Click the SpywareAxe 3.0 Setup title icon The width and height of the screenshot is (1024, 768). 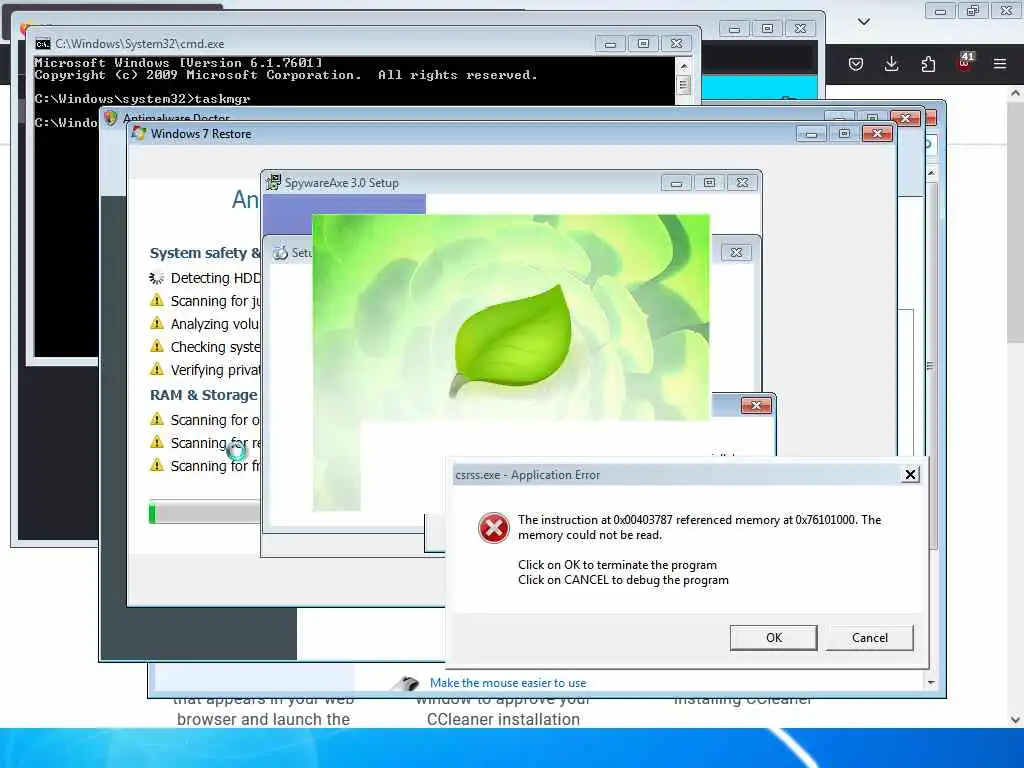[273, 182]
